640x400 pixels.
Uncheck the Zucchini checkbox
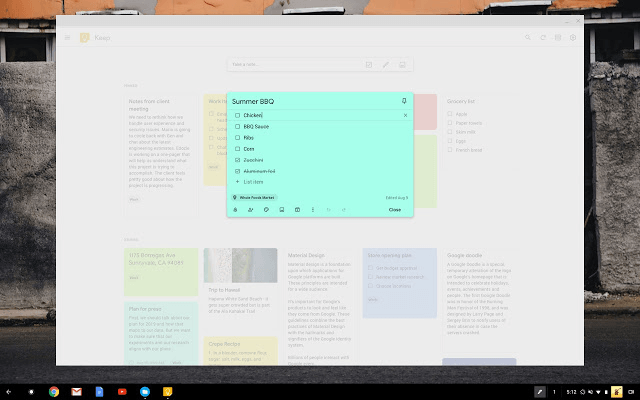pyautogui.click(x=238, y=160)
